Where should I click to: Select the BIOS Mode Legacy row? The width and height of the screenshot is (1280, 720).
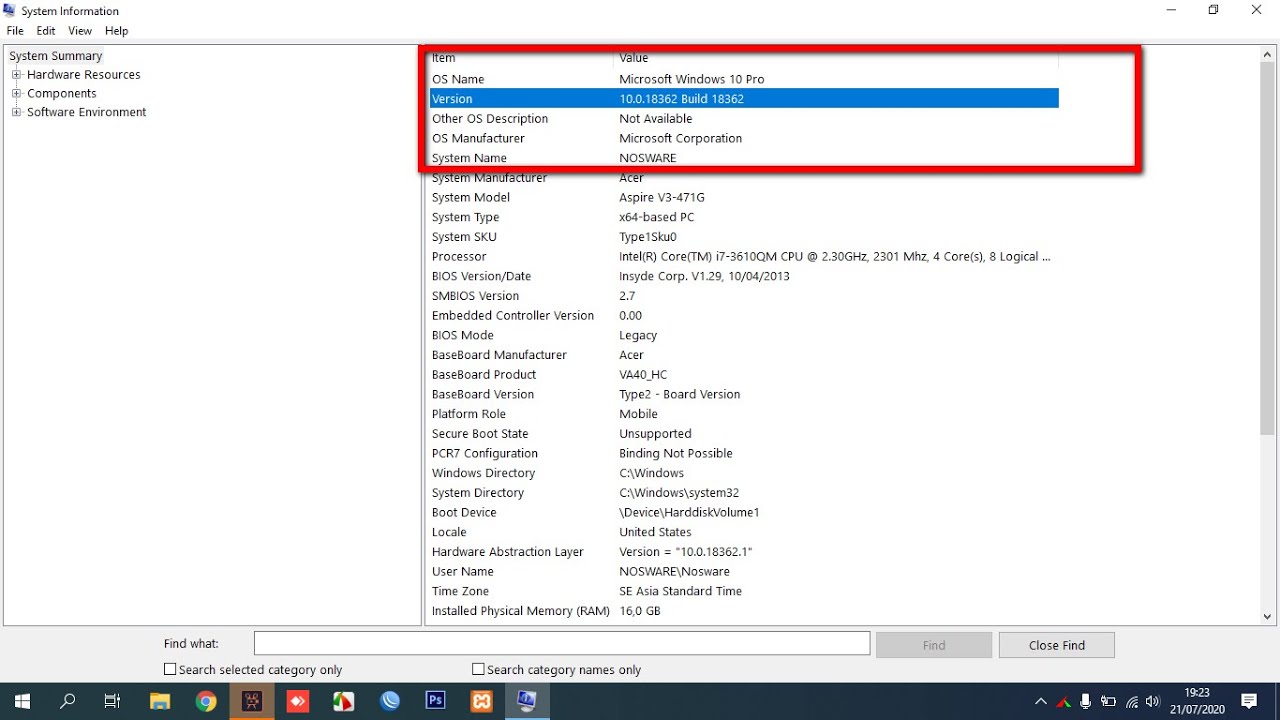[x=744, y=335]
